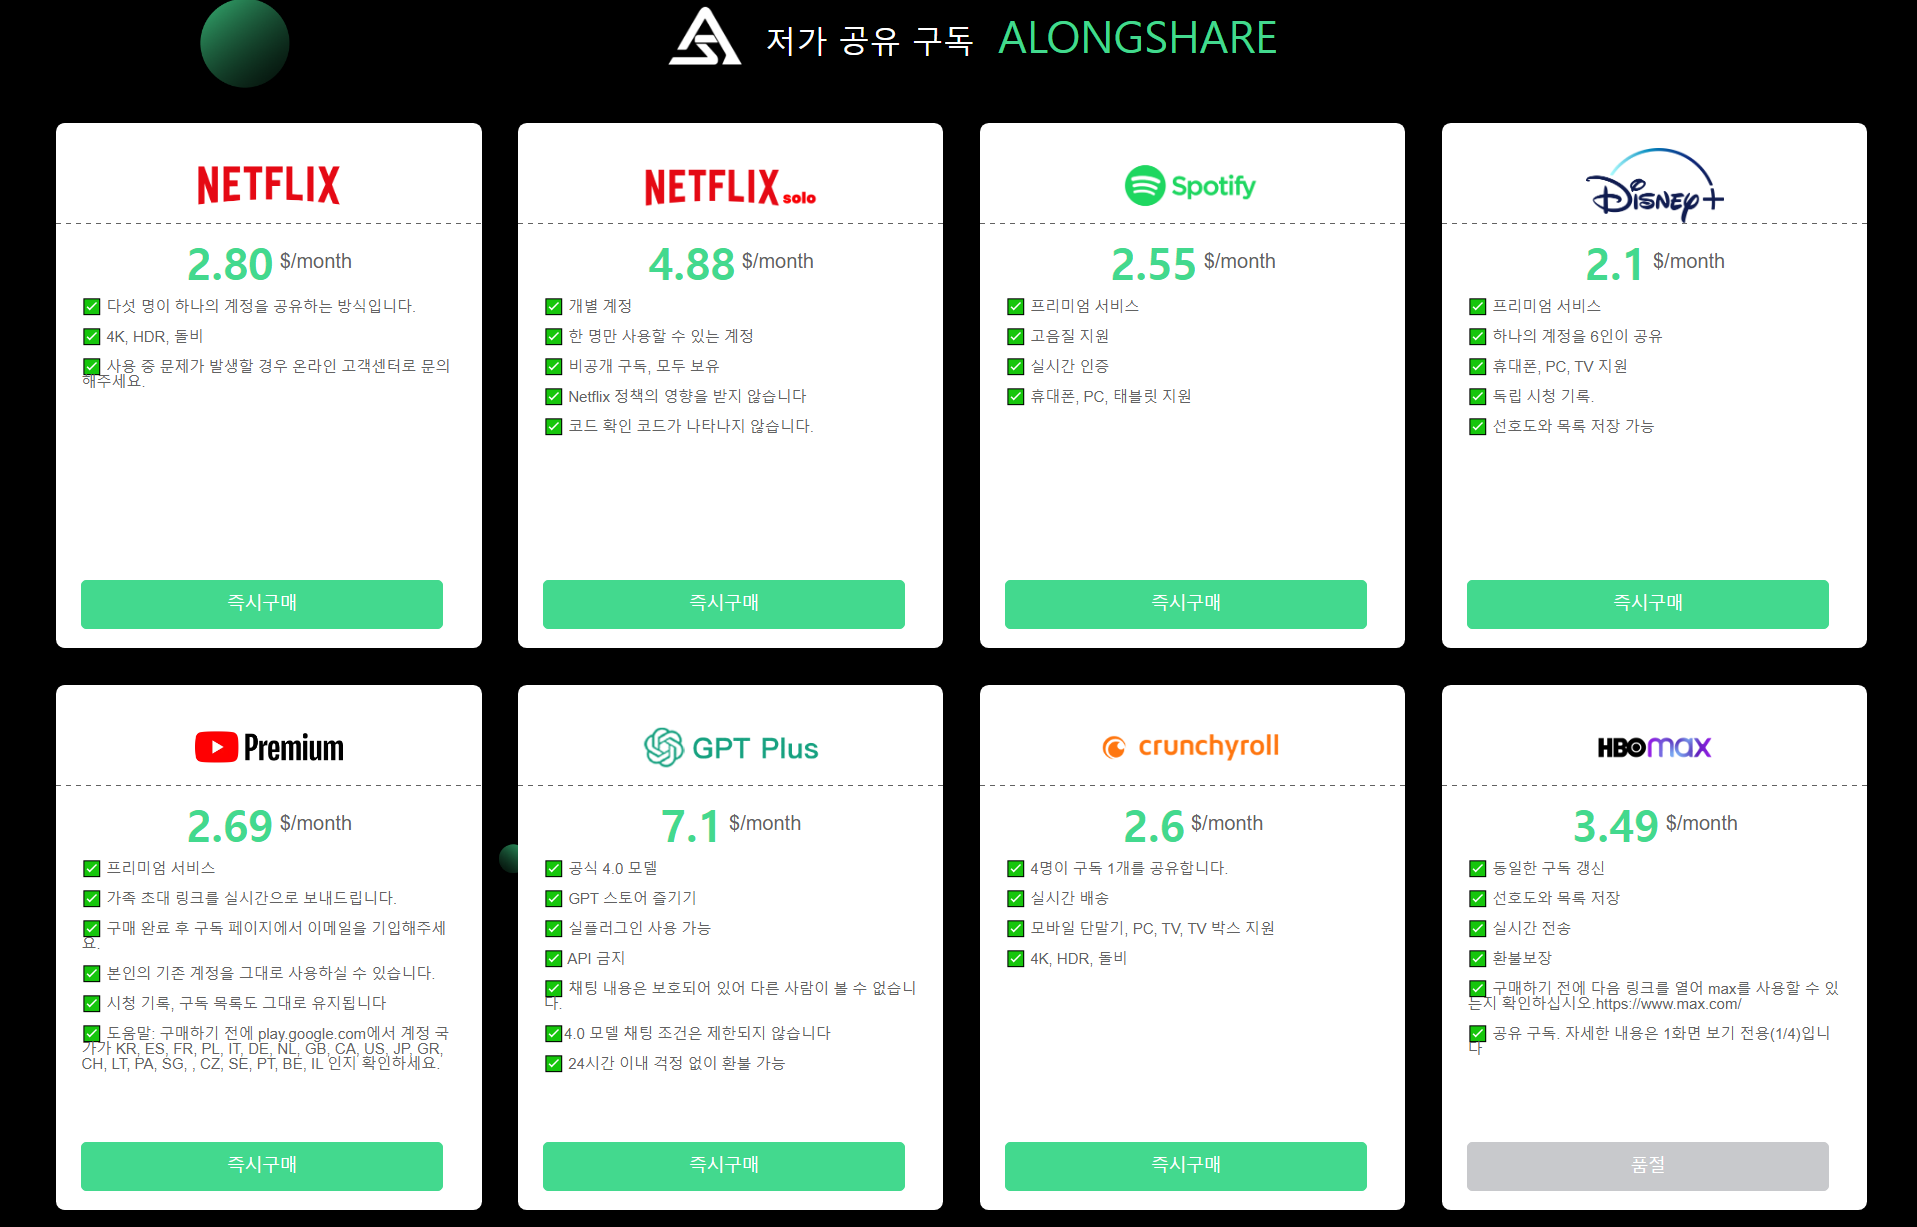The height and width of the screenshot is (1227, 1917).
Task: Click the GPT Plus logo
Action: point(731,747)
